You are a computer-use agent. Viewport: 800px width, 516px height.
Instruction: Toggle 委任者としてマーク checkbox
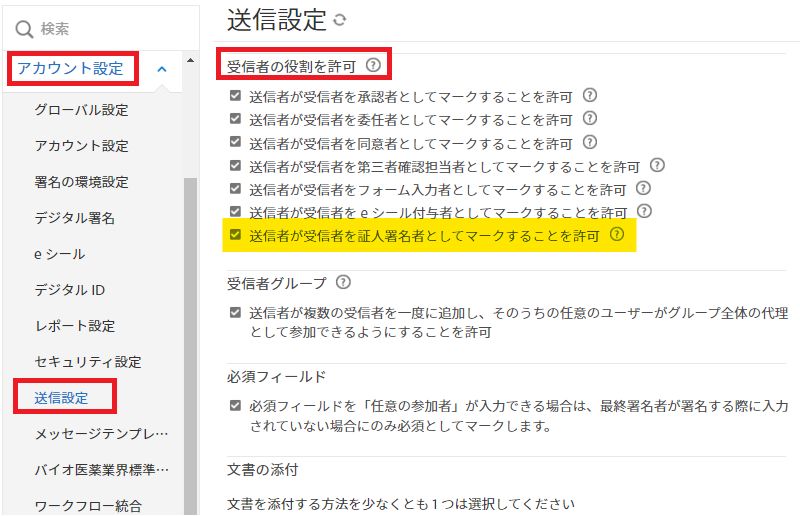235,118
